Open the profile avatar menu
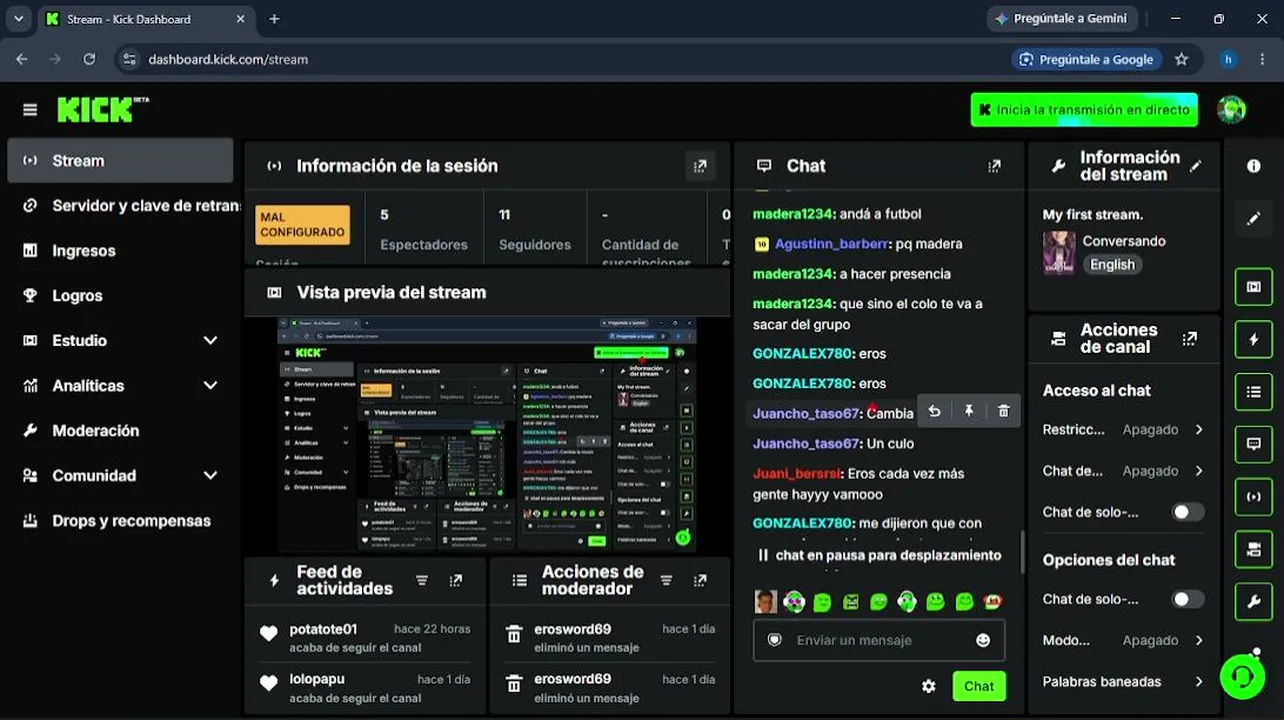Screen dimensions: 1284x720 point(1231,110)
